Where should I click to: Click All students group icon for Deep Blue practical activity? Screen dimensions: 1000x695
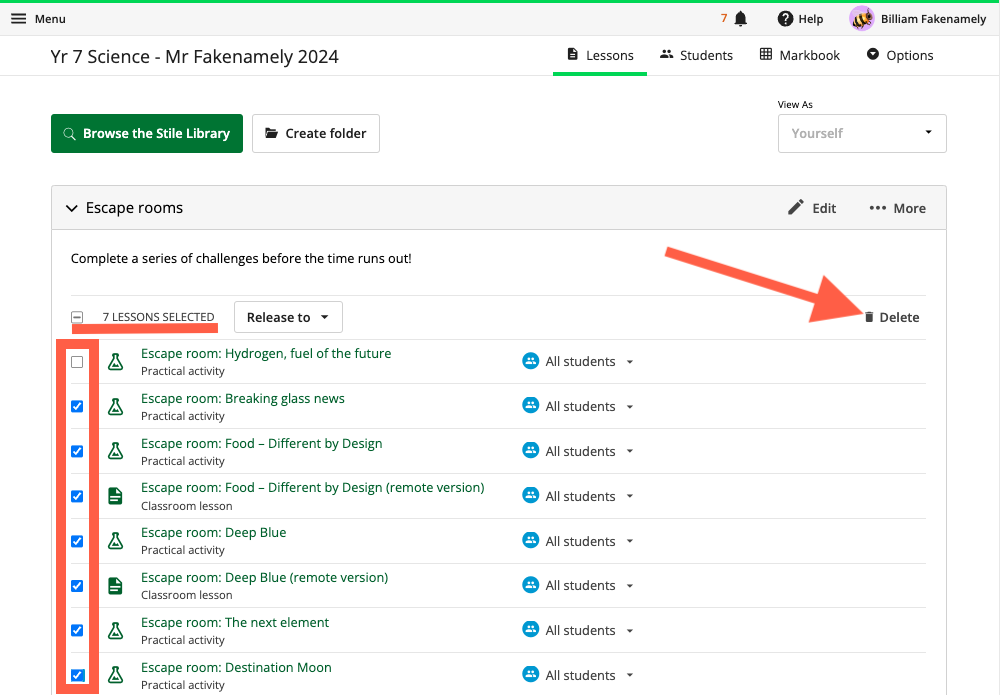tap(531, 540)
